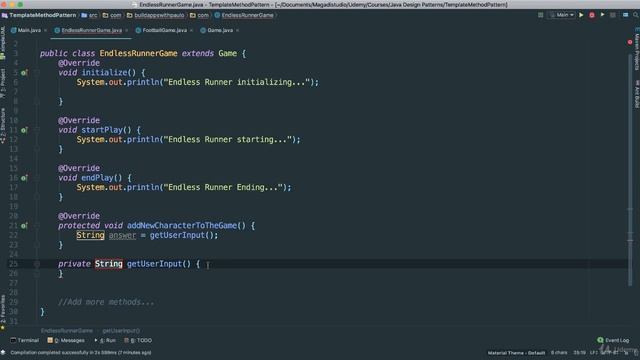The height and width of the screenshot is (360, 640).
Task: Click the cursor position indicator in status bar
Action: [x=580, y=353]
